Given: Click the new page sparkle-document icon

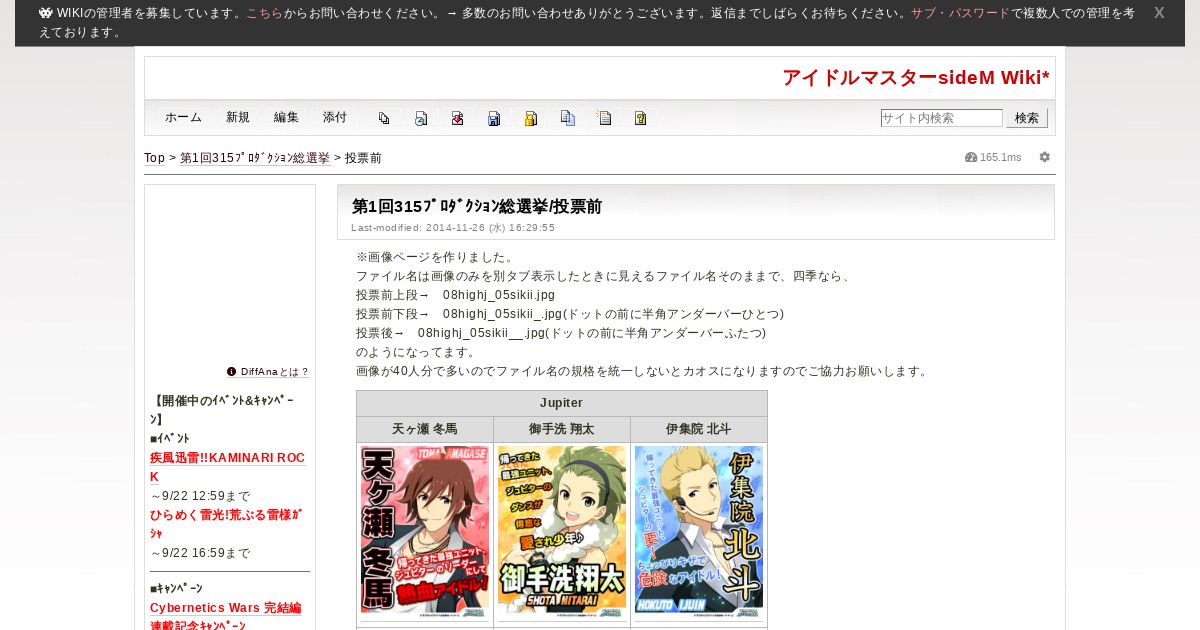Looking at the screenshot, I should pos(604,118).
